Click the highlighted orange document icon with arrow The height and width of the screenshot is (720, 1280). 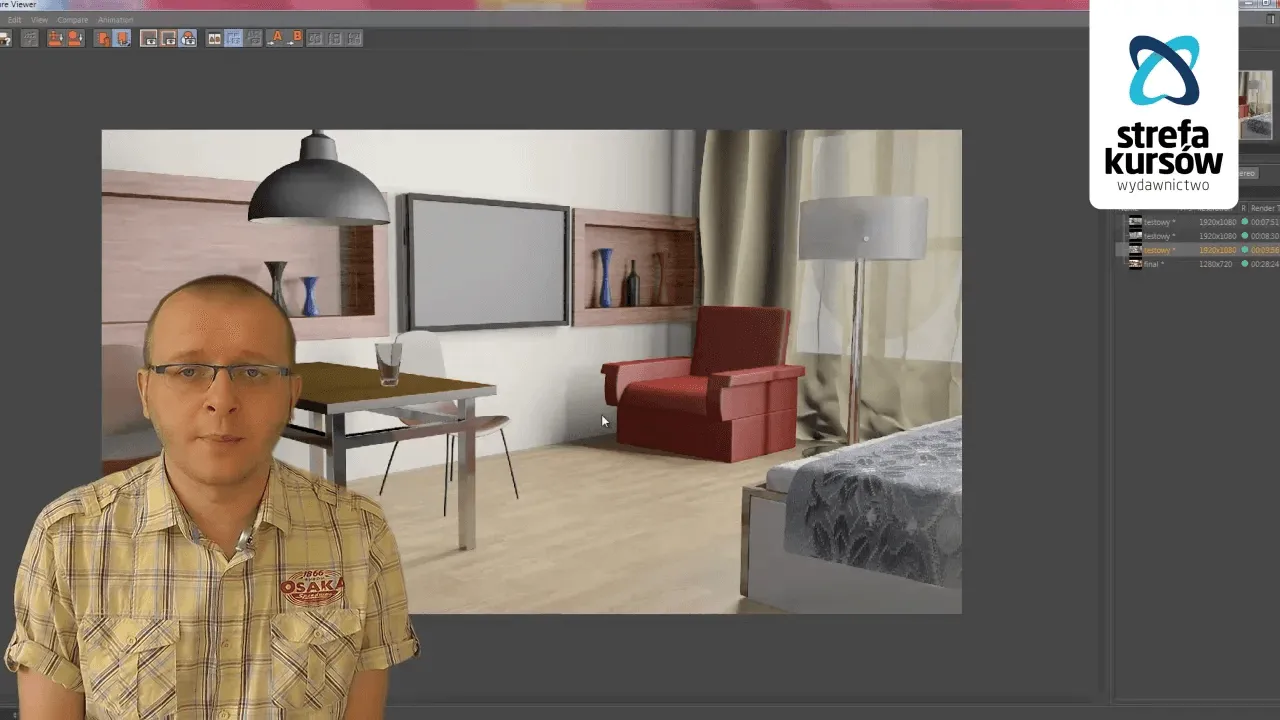coord(122,39)
